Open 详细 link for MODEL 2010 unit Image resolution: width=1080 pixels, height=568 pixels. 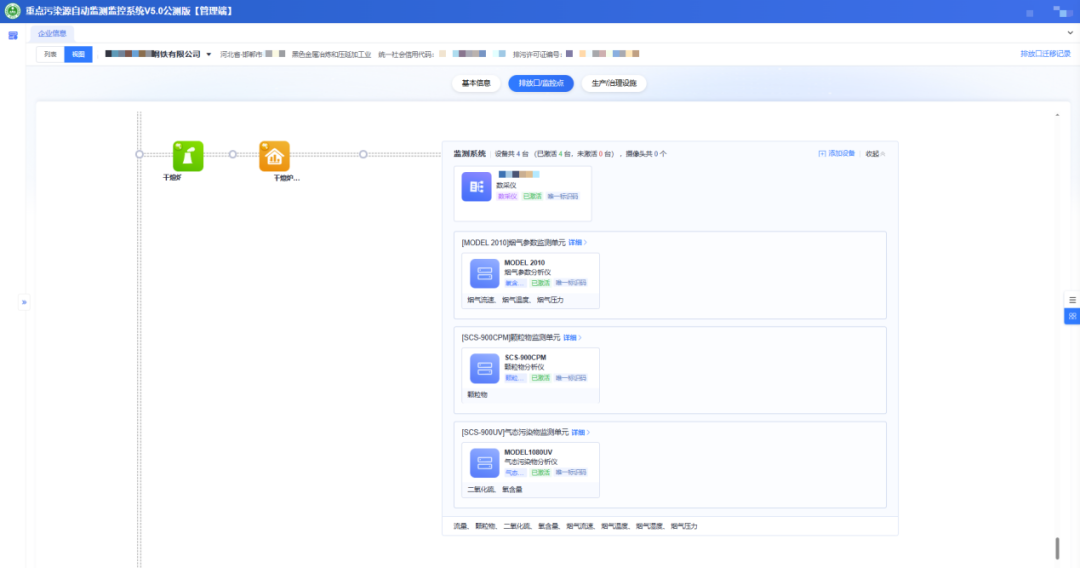[578, 242]
